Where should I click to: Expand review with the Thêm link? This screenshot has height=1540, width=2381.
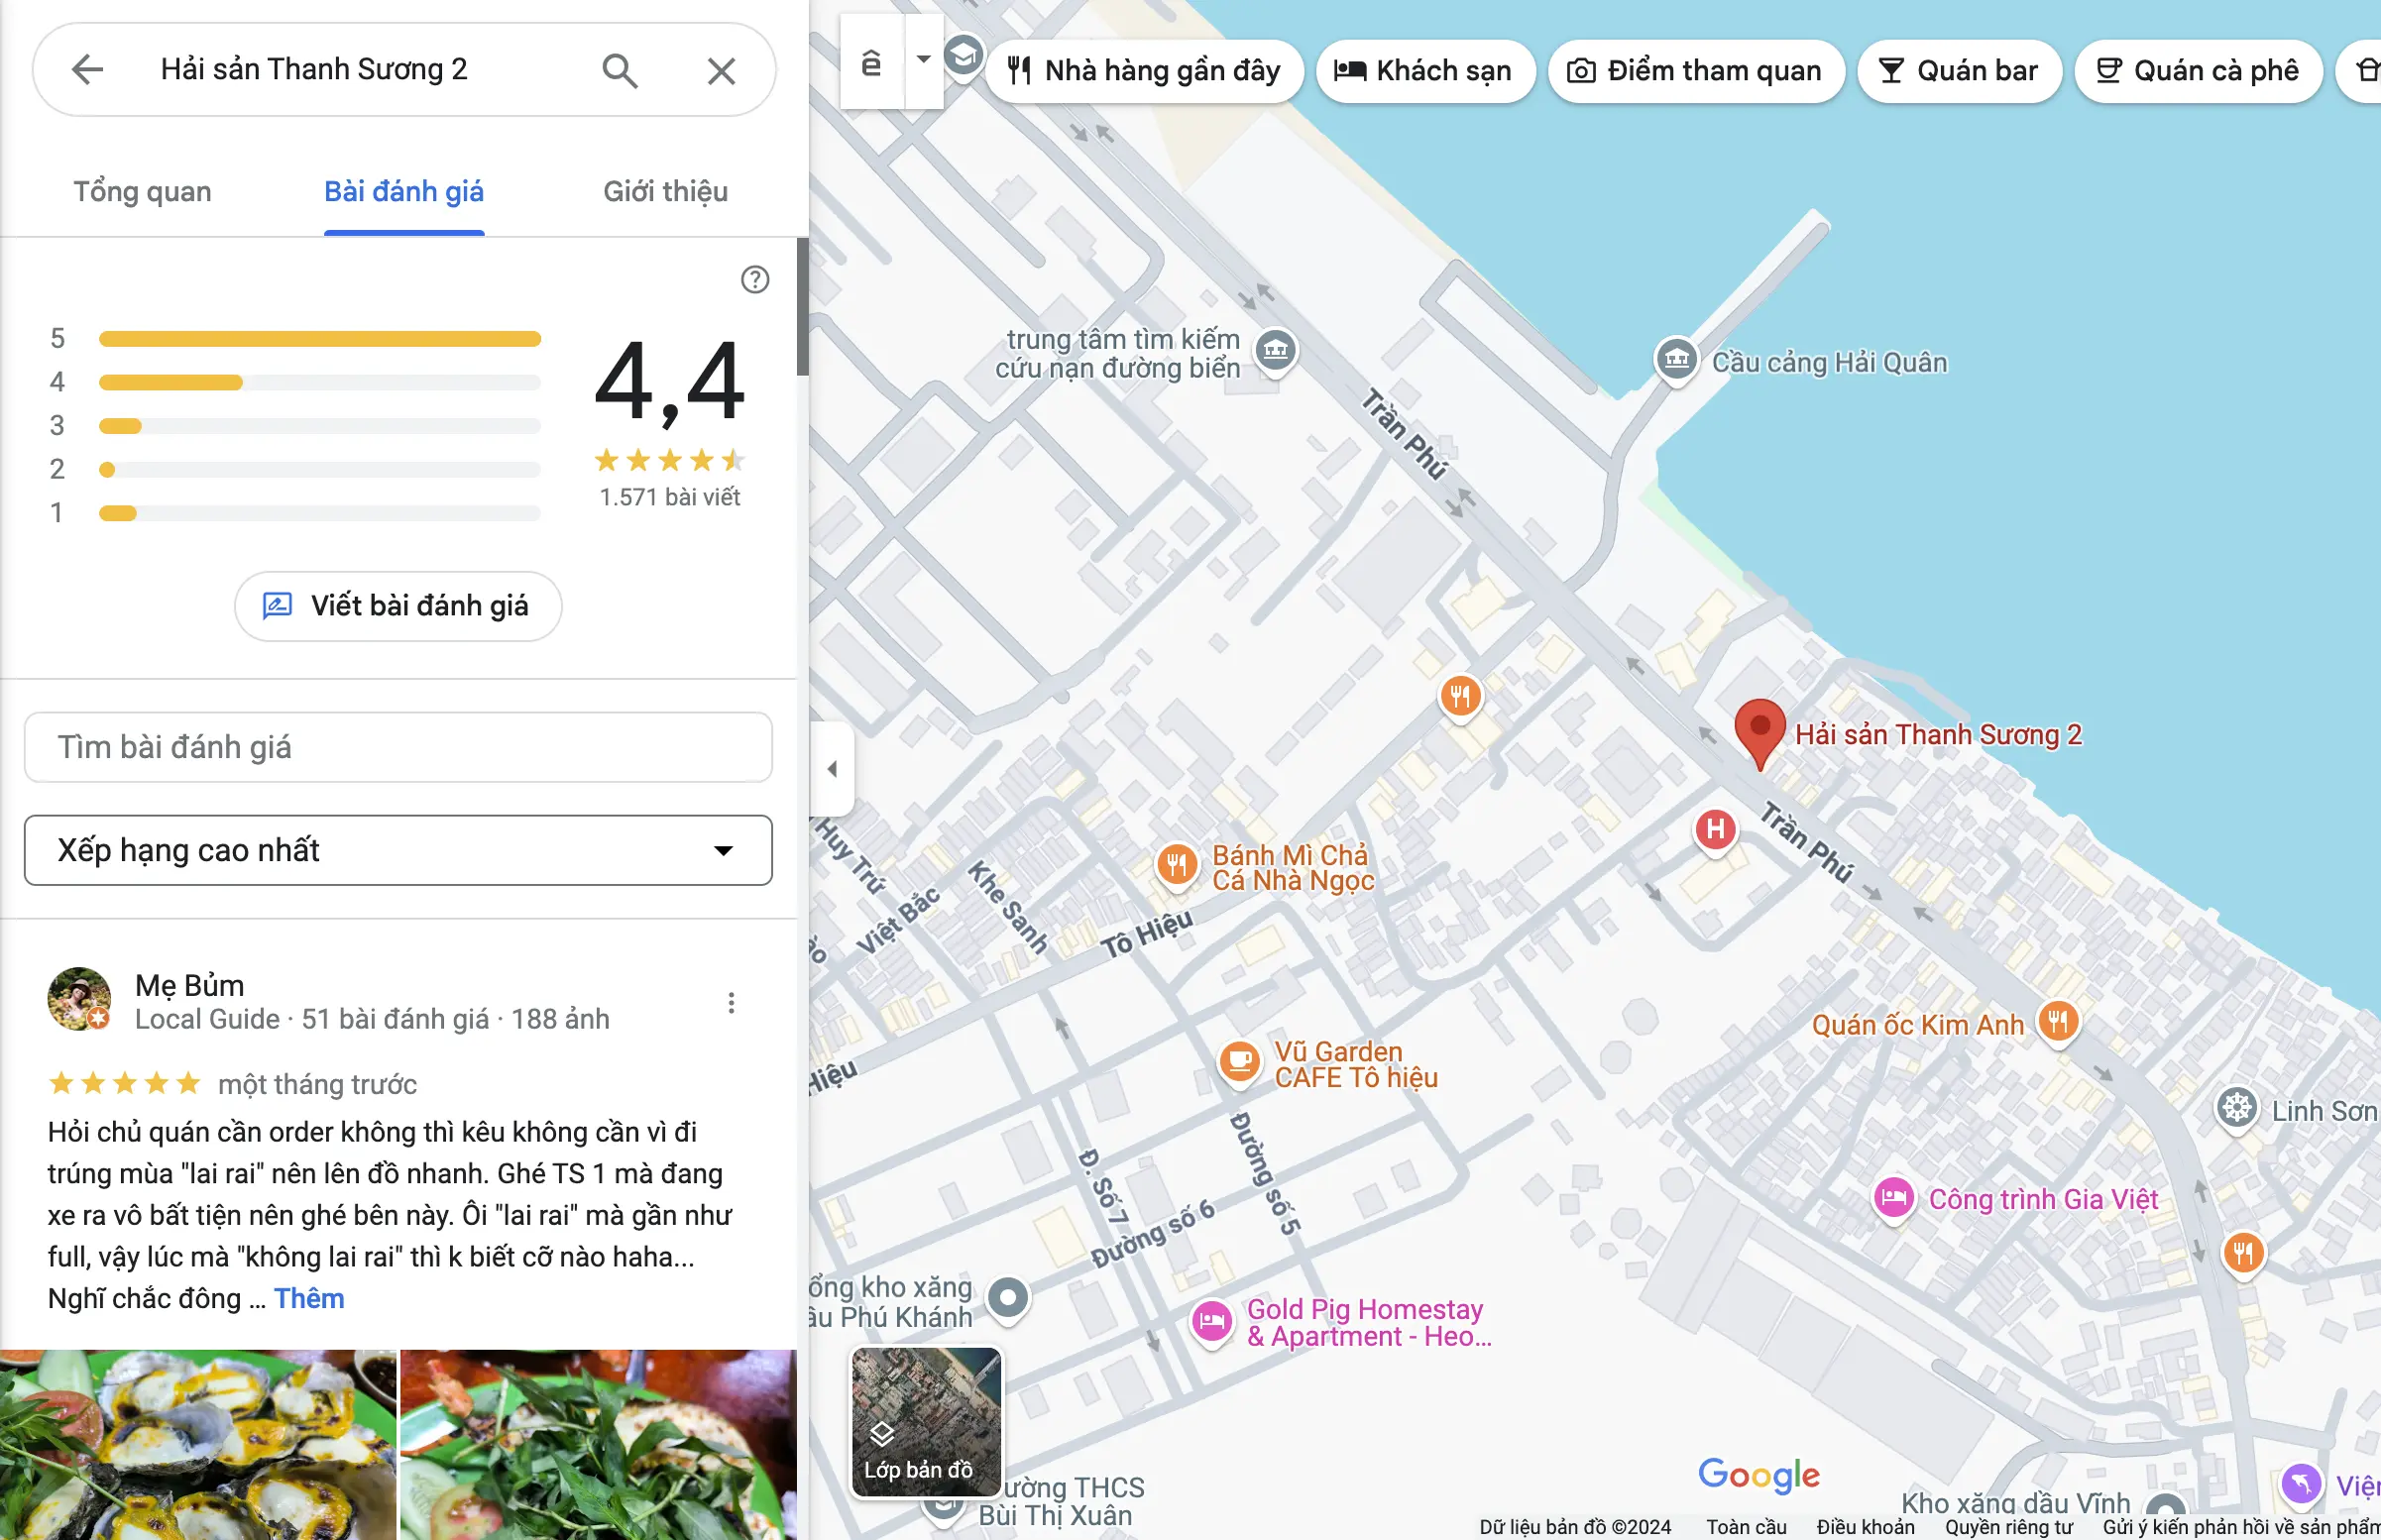coord(309,1298)
